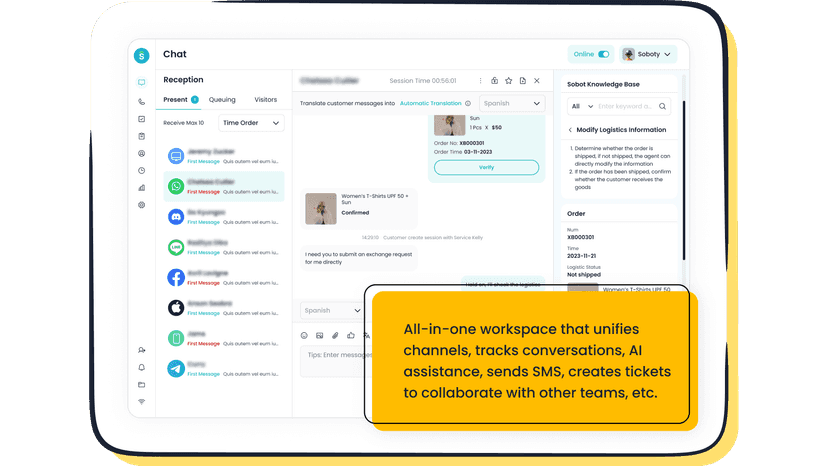The width and height of the screenshot is (828, 466).
Task: Click the wifi signal icon in sidebar
Action: coord(142,402)
